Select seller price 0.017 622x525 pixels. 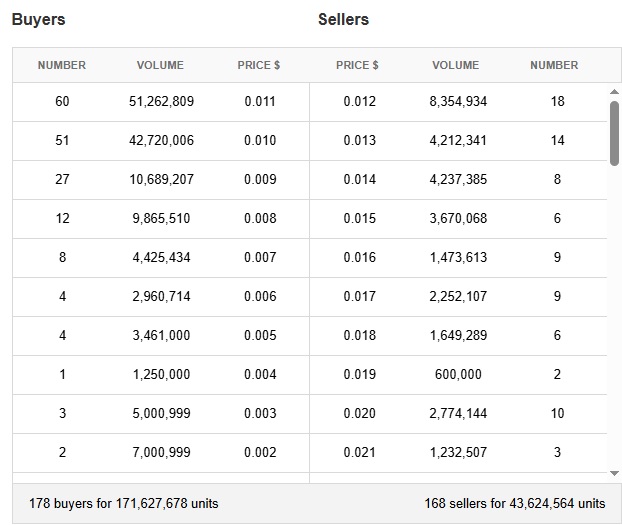(359, 296)
